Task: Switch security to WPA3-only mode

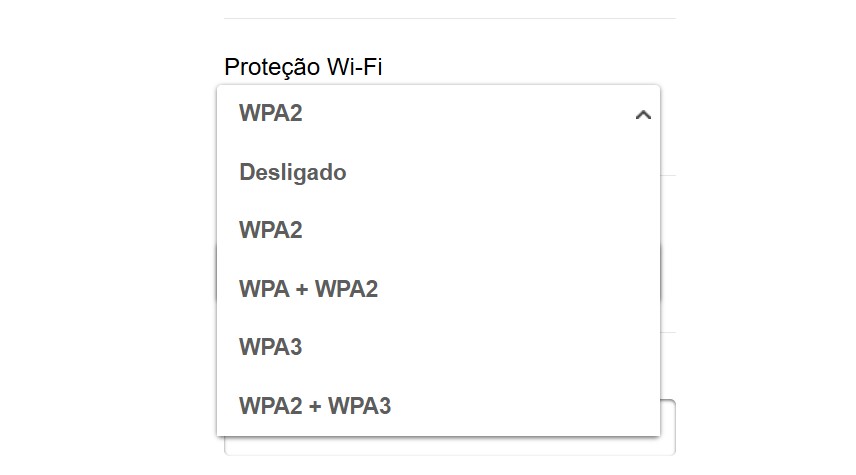Action: click(271, 348)
